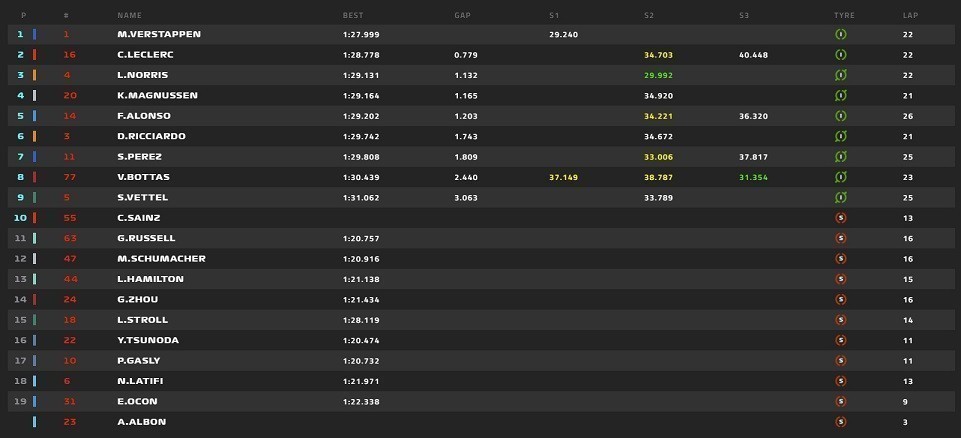Click the LAP column header
Viewport: 961px width, 438px height.
tap(910, 15)
